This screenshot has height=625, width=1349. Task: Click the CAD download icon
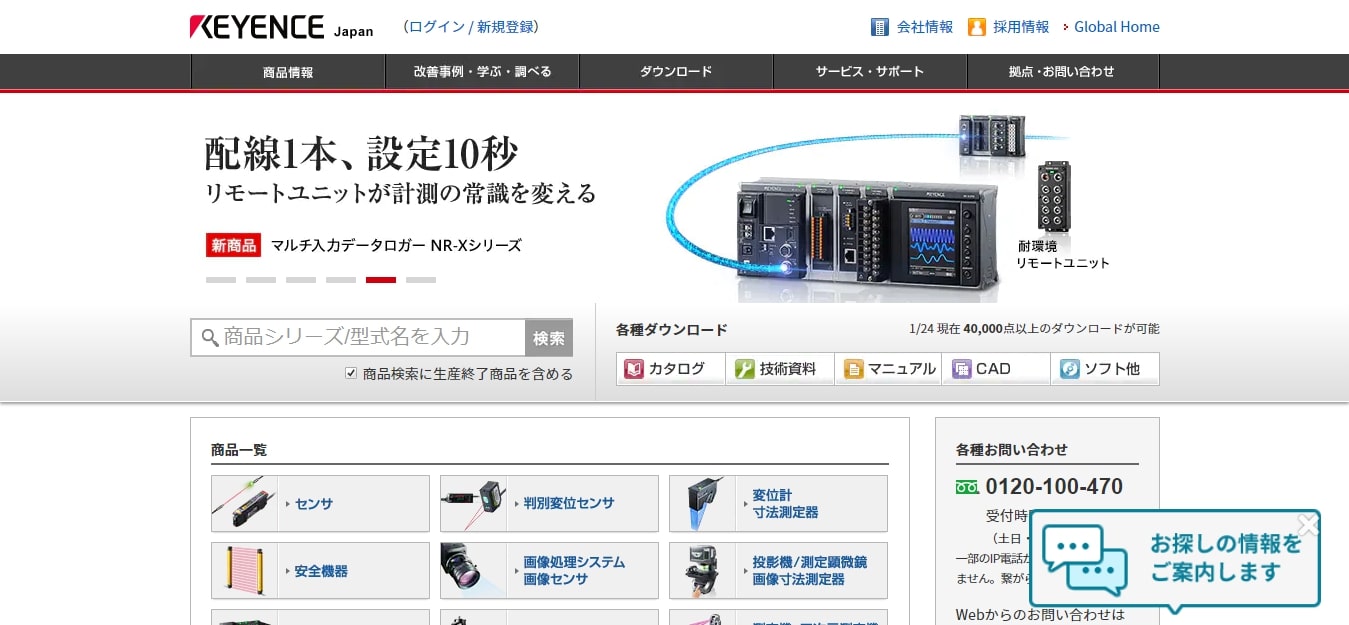962,369
